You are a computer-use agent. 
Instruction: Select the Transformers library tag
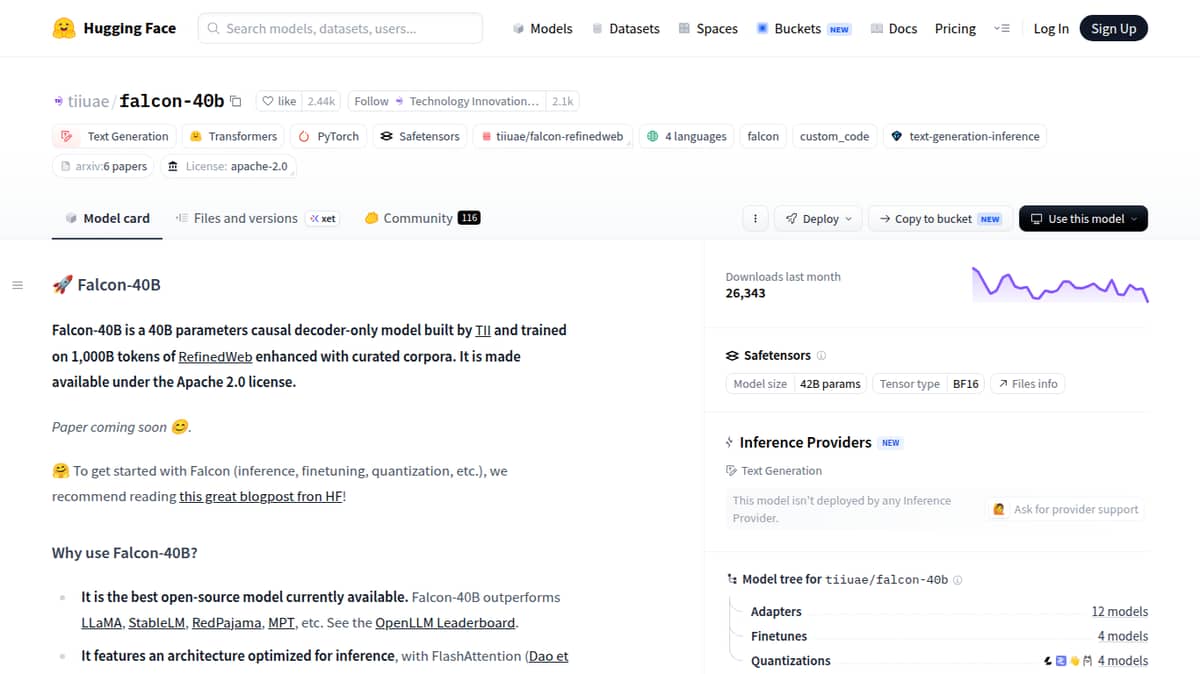coord(234,136)
